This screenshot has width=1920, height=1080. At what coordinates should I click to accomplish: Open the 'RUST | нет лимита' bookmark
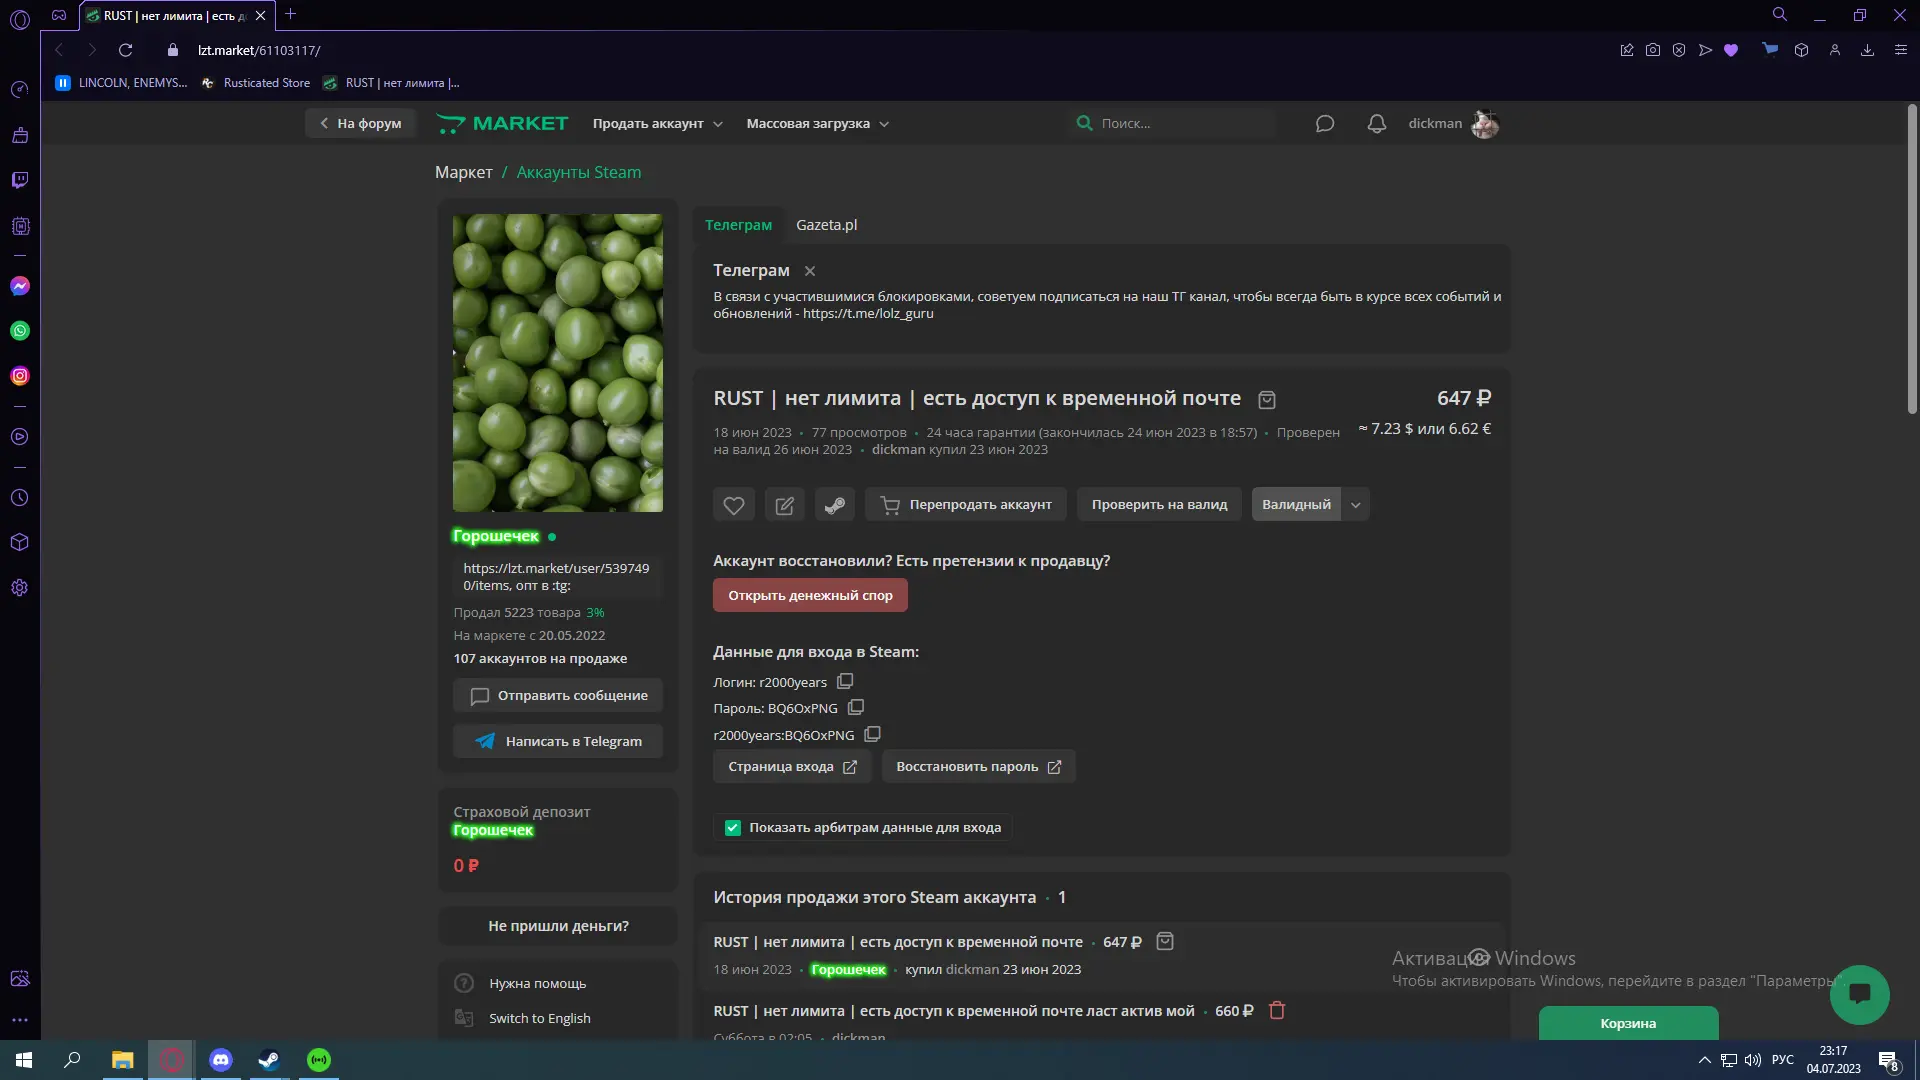(x=391, y=83)
